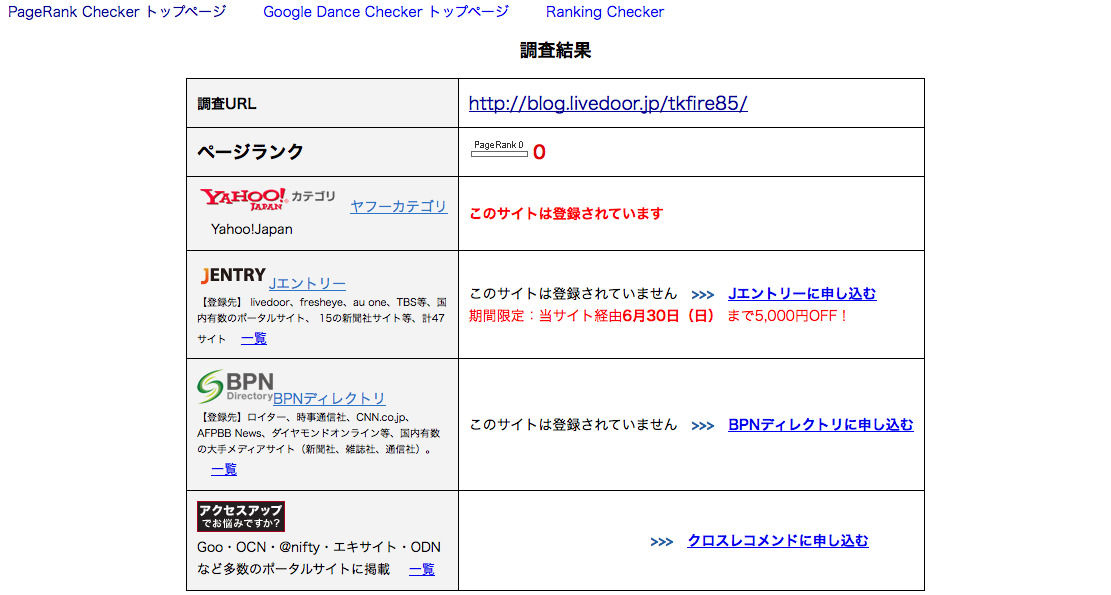The width and height of the screenshot is (1111, 595).
Task: Click the 調査結果 heading
Action: [556, 50]
